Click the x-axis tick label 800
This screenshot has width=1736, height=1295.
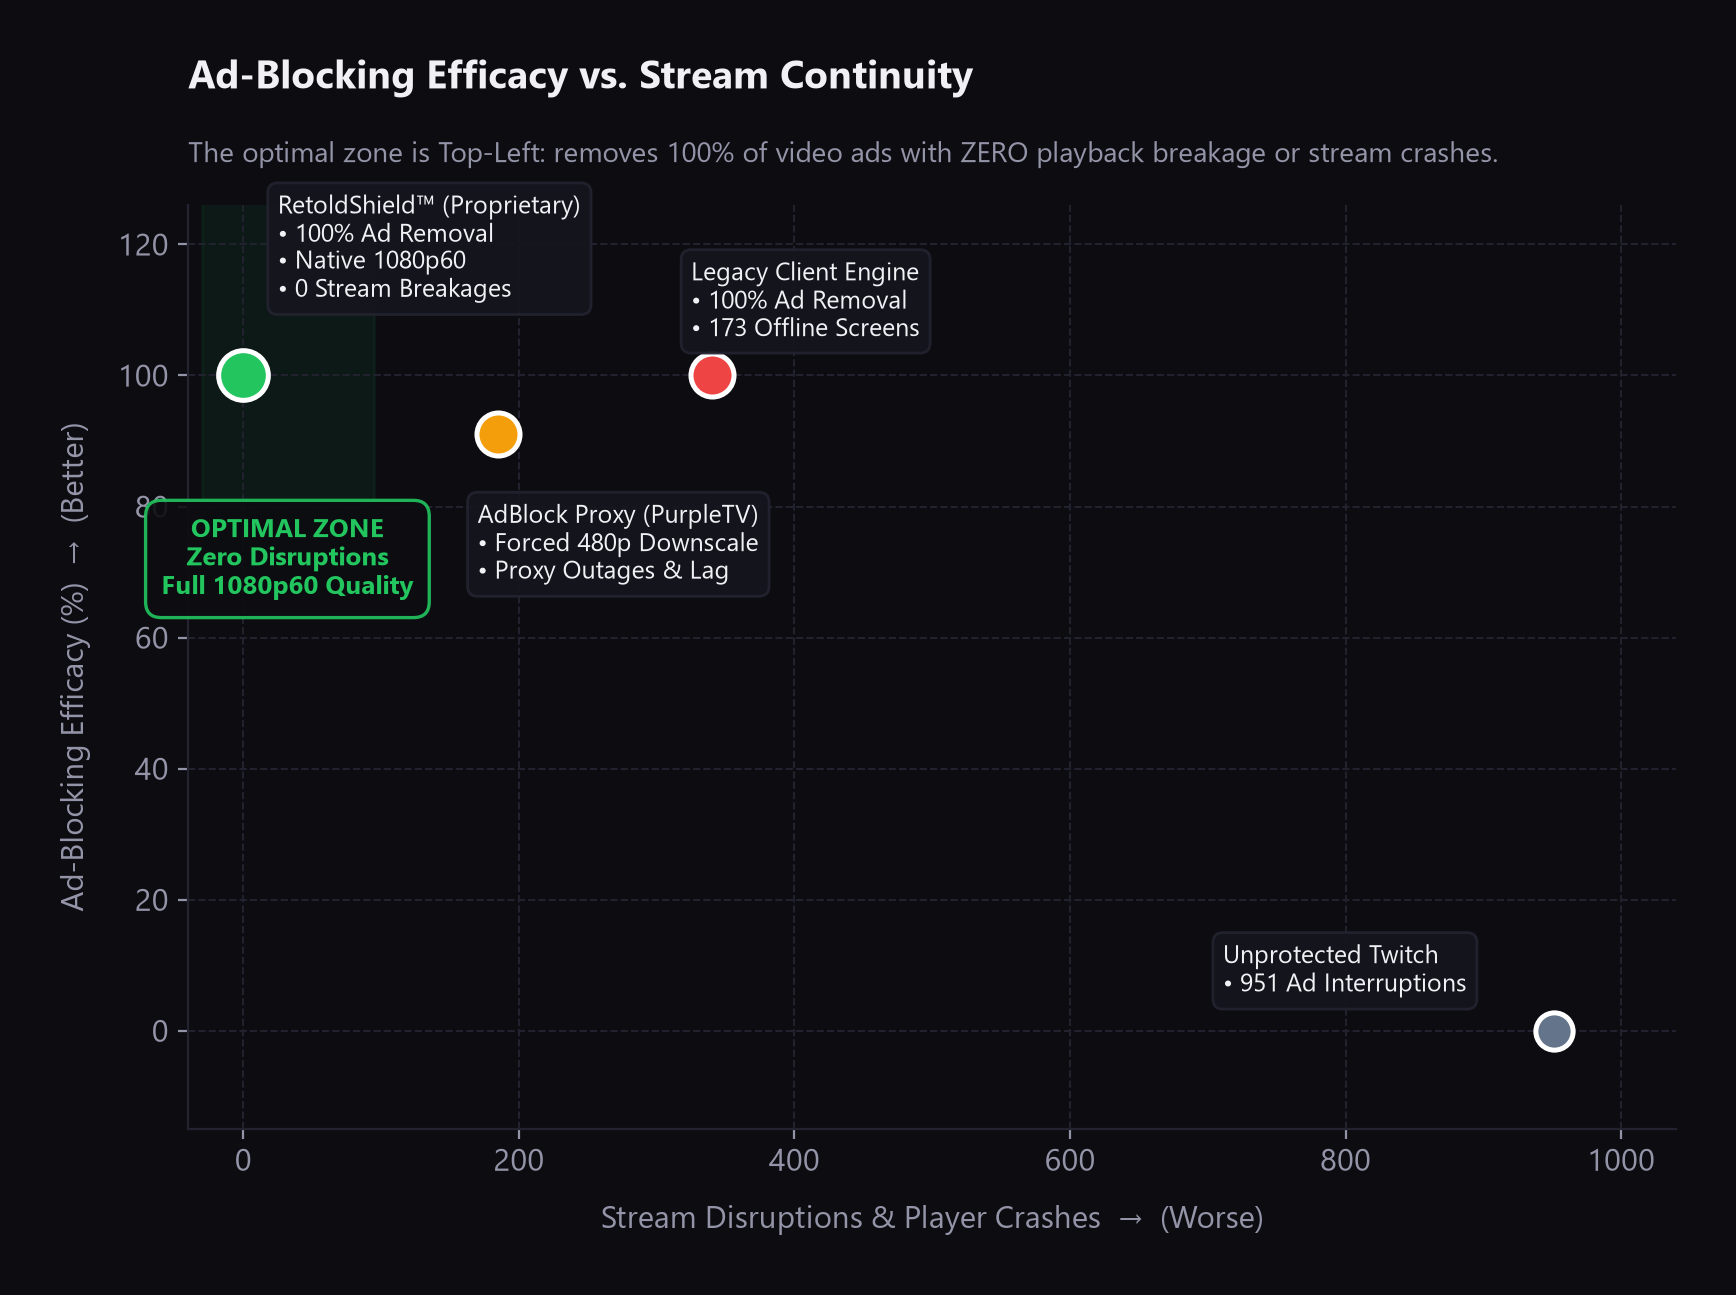pos(1346,1160)
